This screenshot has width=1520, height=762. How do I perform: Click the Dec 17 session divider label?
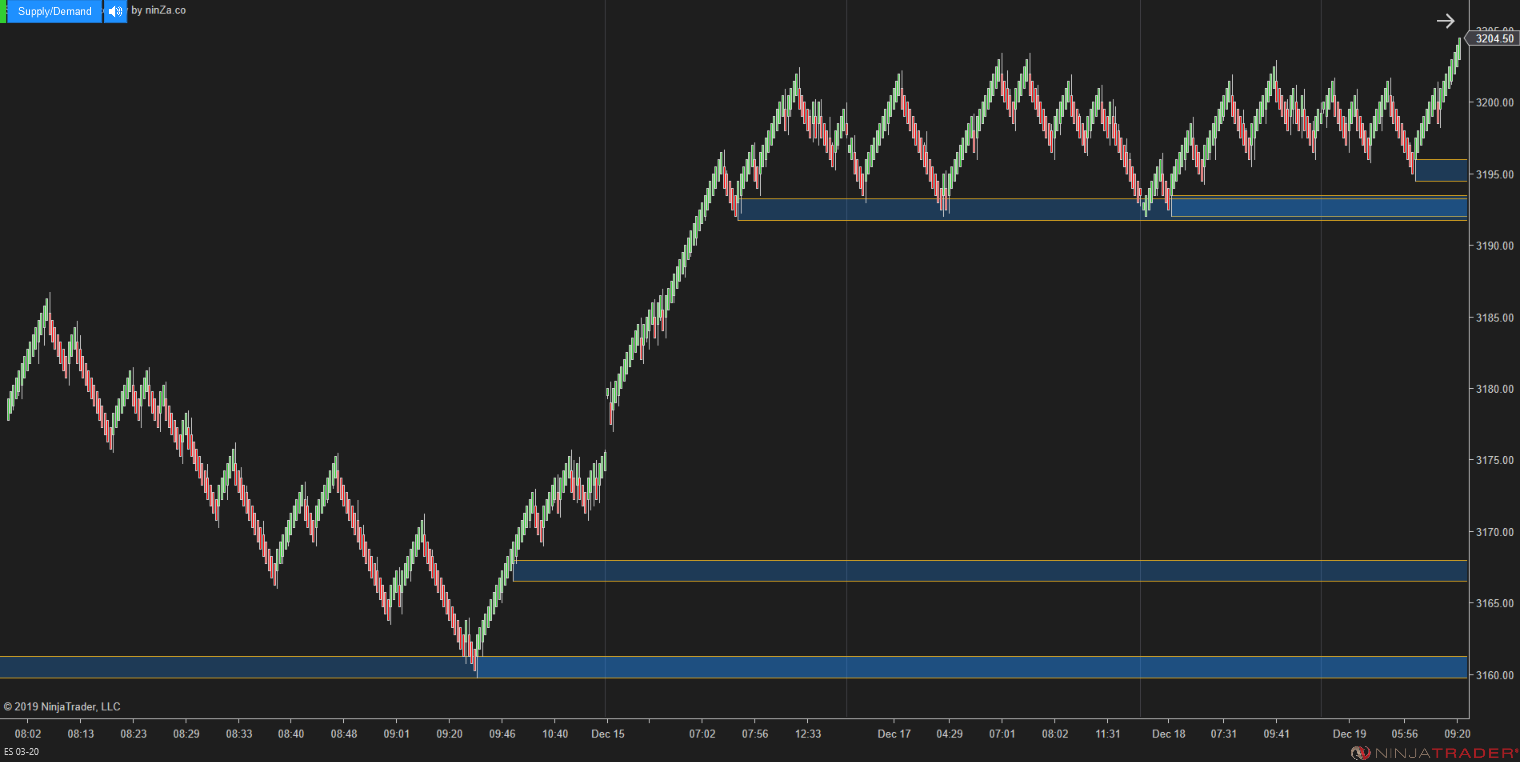pyautogui.click(x=894, y=733)
